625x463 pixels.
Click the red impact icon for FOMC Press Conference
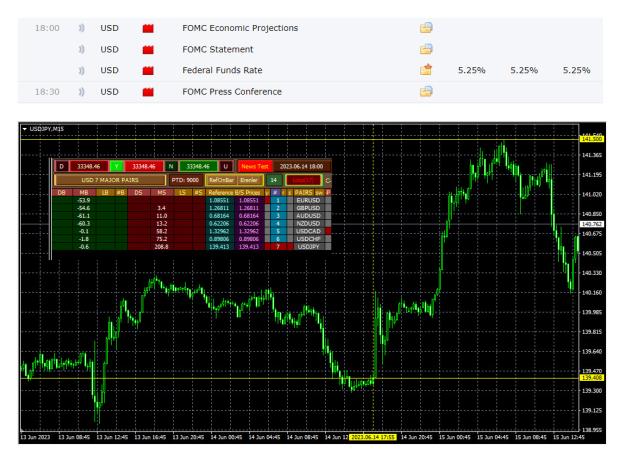coord(148,92)
